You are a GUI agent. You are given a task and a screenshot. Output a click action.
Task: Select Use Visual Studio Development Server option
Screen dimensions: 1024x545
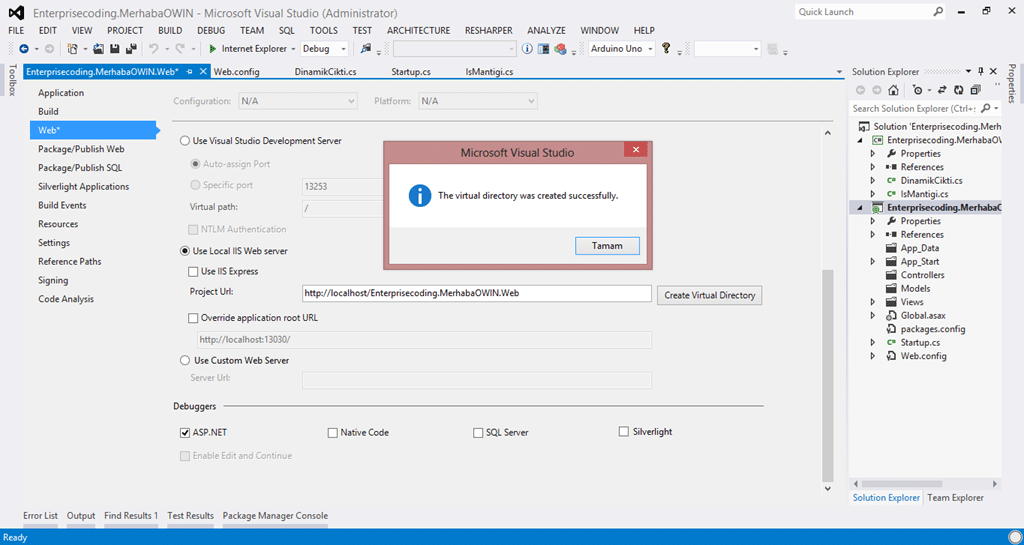185,140
